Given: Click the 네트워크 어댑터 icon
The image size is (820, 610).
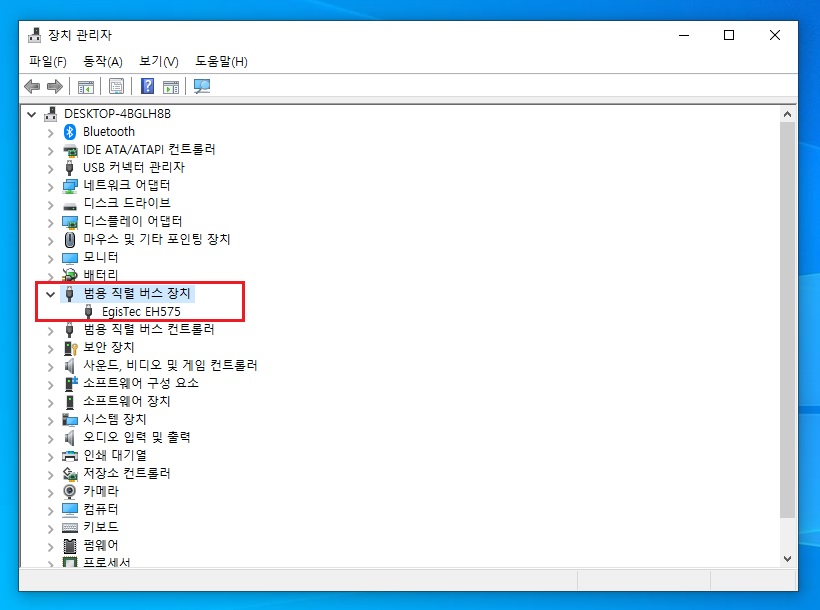Looking at the screenshot, I should tap(70, 186).
